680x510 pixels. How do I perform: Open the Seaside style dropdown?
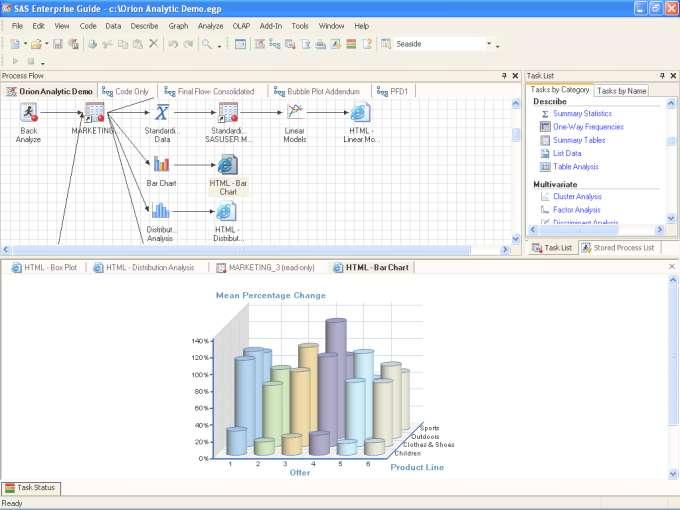point(489,44)
